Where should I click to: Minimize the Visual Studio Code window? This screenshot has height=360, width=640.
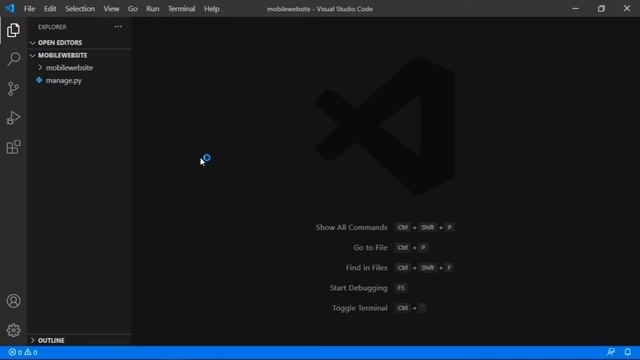pyautogui.click(x=576, y=8)
